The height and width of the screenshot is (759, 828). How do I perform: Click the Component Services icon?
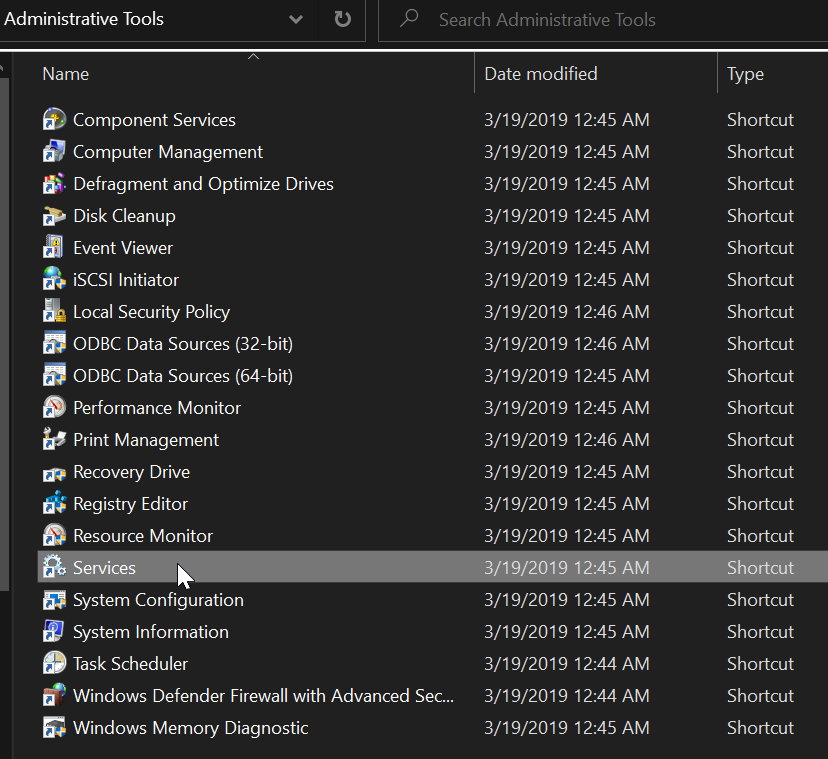click(x=54, y=119)
